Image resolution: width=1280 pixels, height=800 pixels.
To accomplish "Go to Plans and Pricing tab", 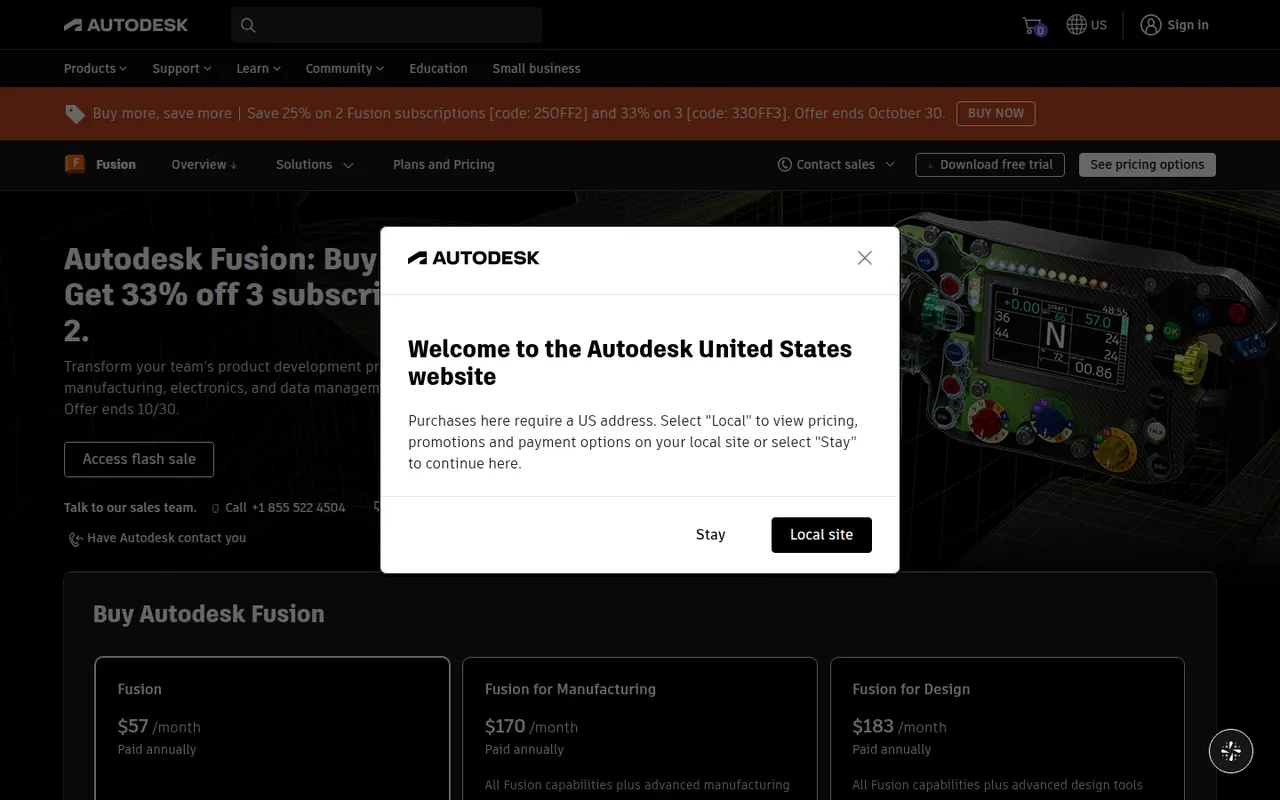I will coord(444,164).
